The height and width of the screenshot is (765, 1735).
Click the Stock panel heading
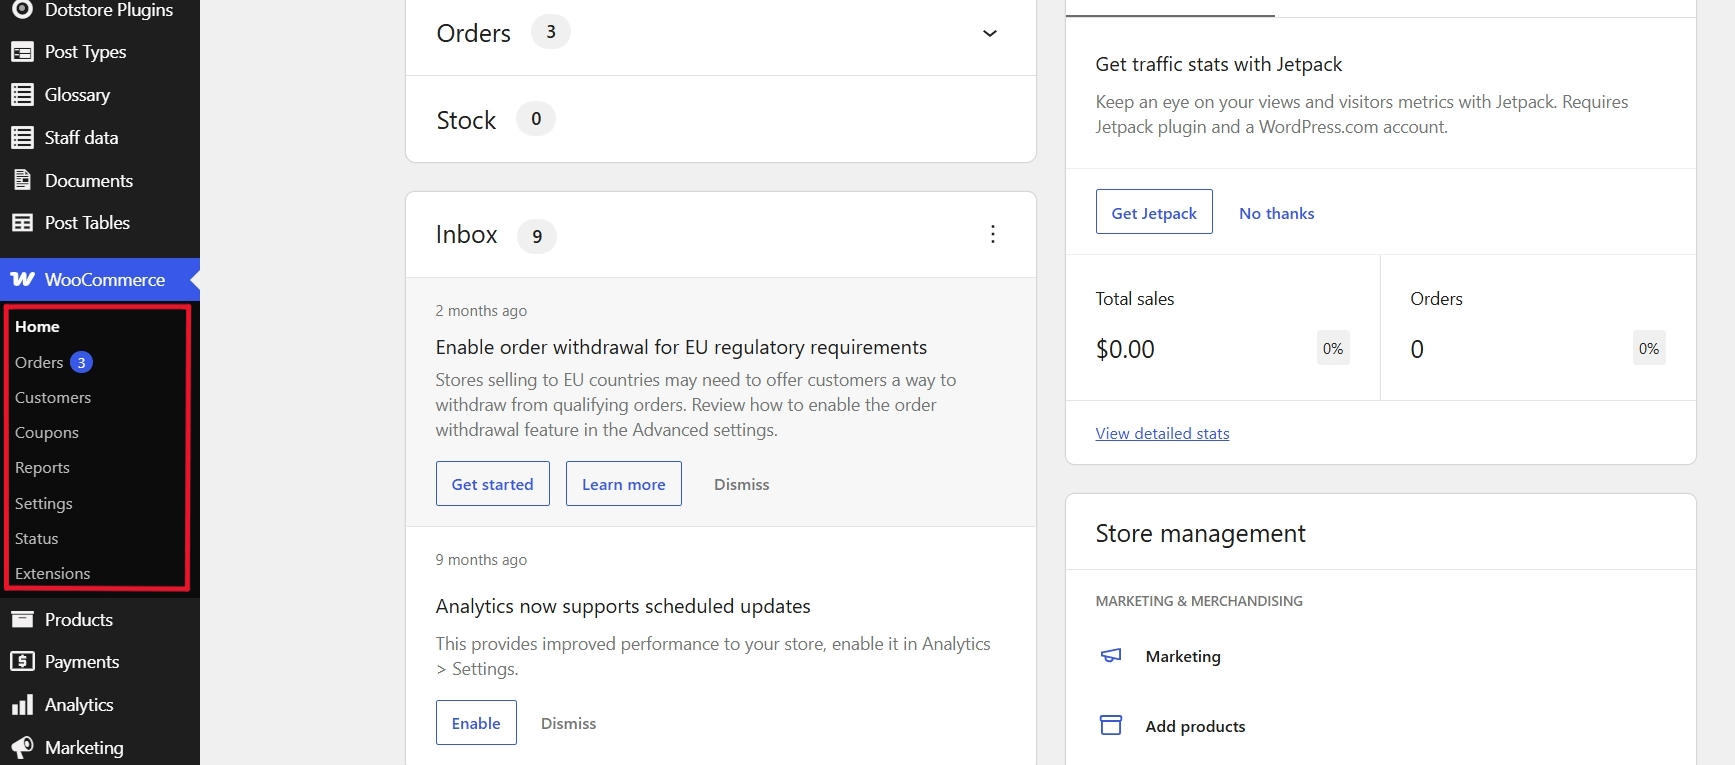[466, 120]
